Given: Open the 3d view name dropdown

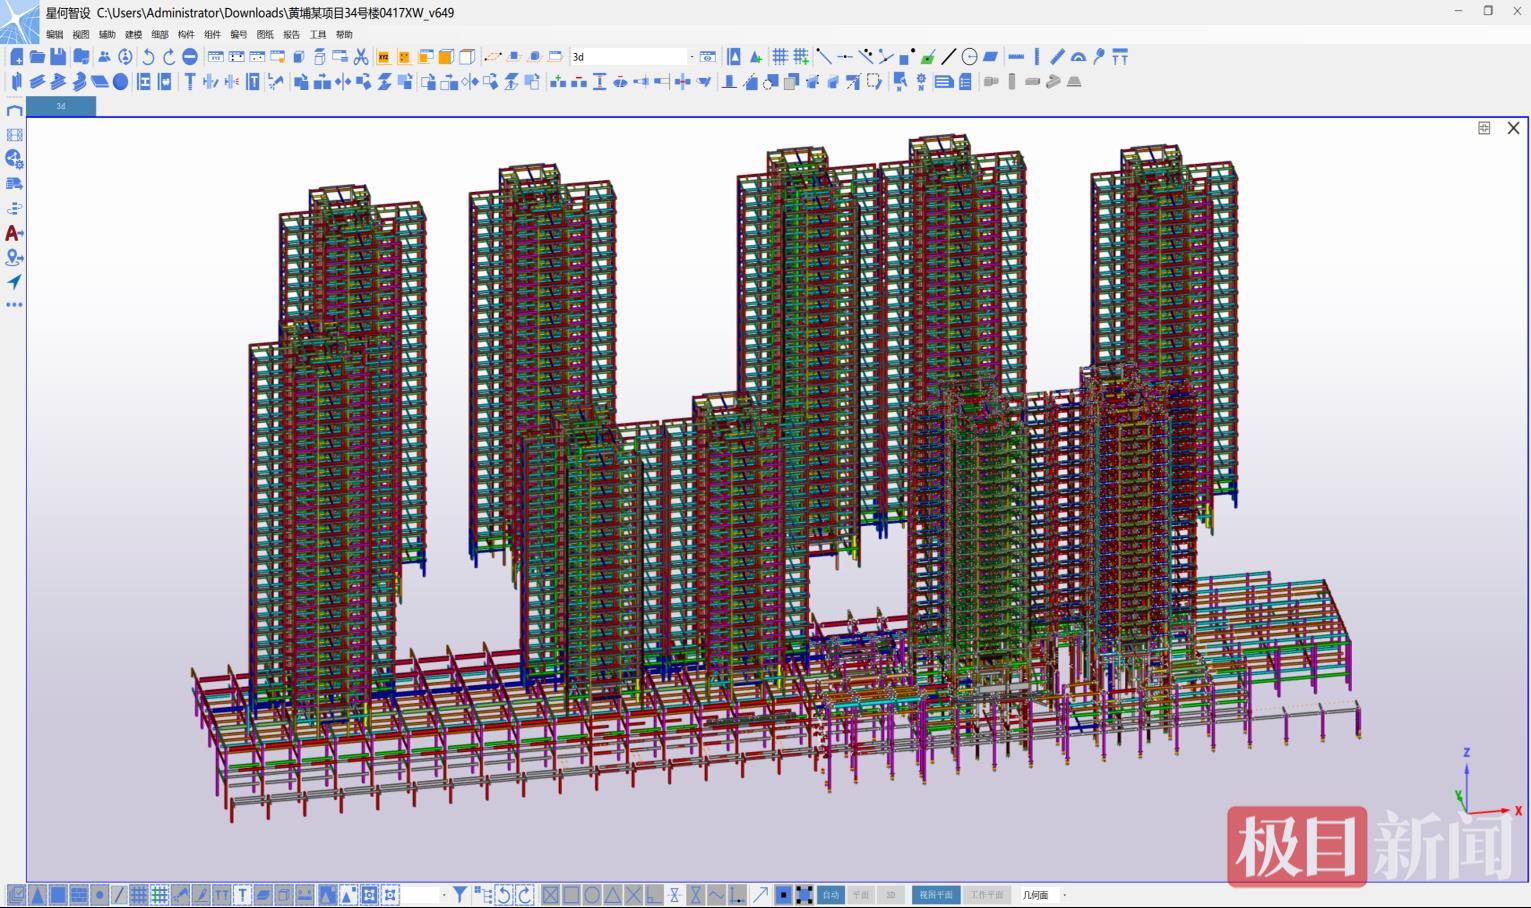Looking at the screenshot, I should (691, 57).
